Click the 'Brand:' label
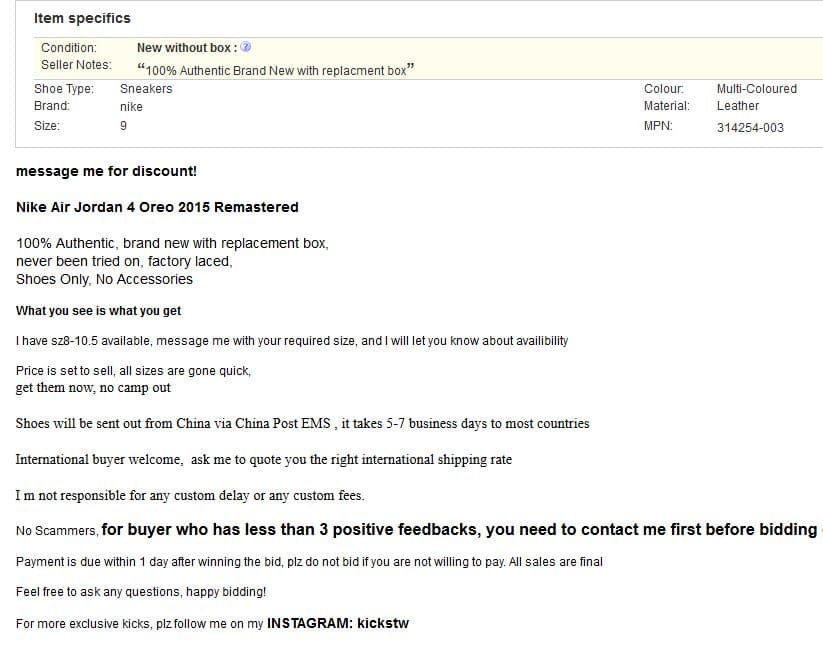The image size is (823, 658). (x=52, y=106)
